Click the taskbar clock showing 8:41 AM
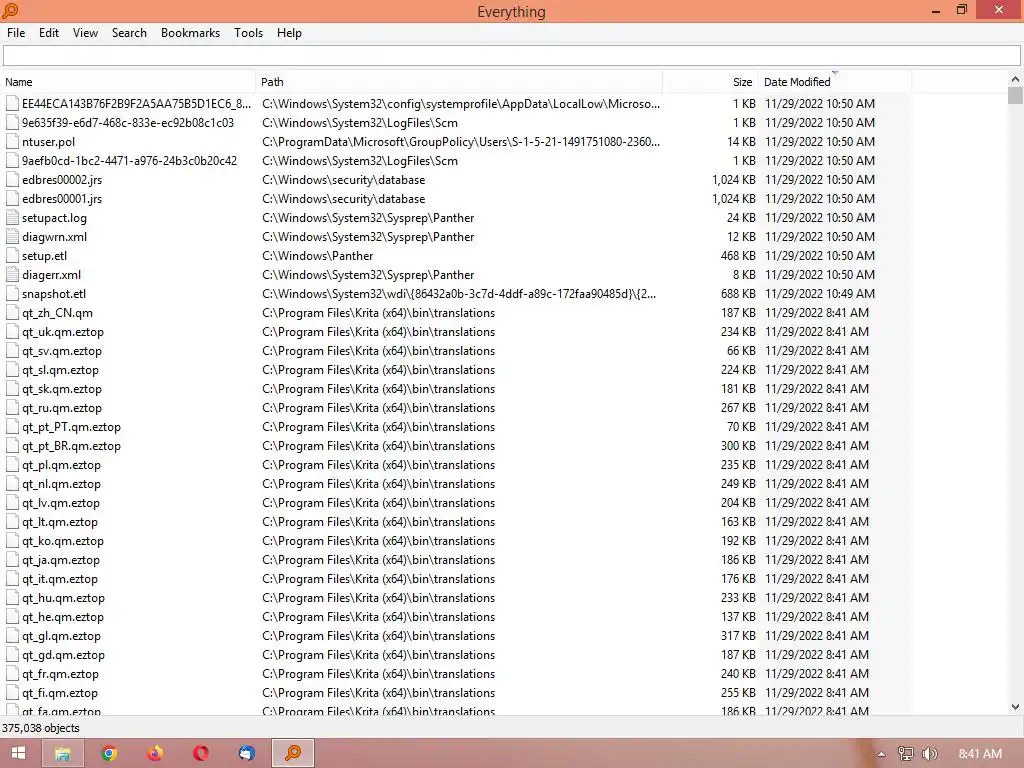1024x768 pixels. 980,754
